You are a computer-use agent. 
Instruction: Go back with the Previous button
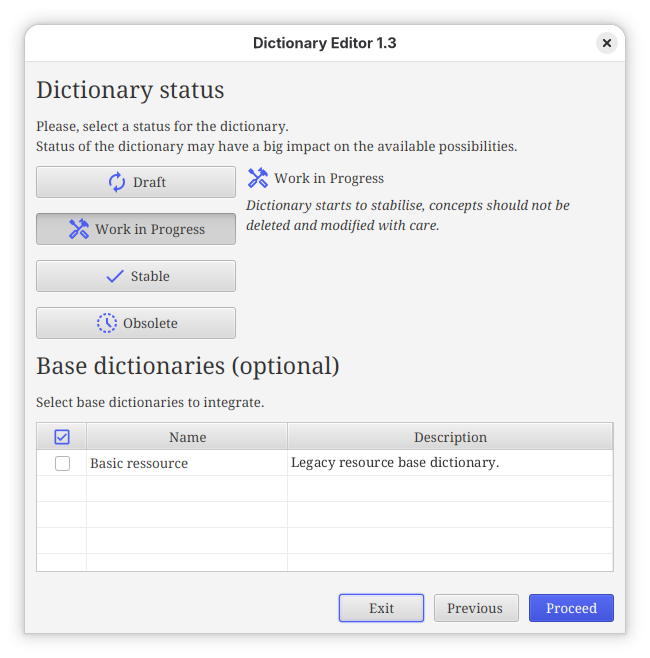tap(476, 608)
